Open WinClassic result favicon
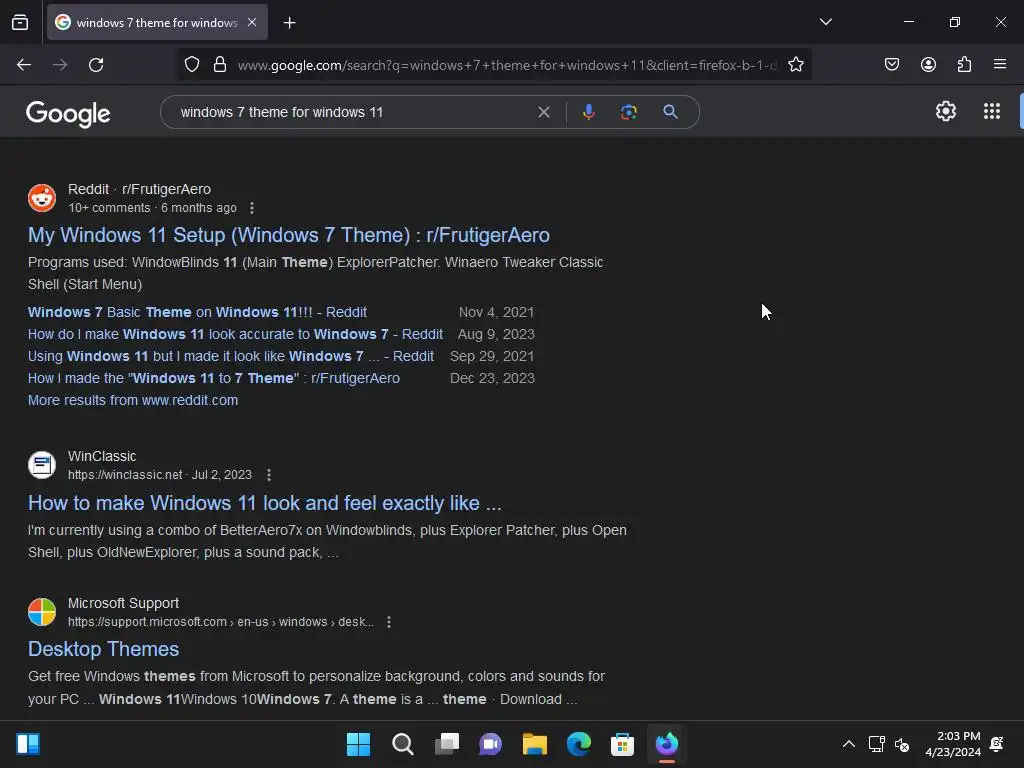 tap(42, 465)
